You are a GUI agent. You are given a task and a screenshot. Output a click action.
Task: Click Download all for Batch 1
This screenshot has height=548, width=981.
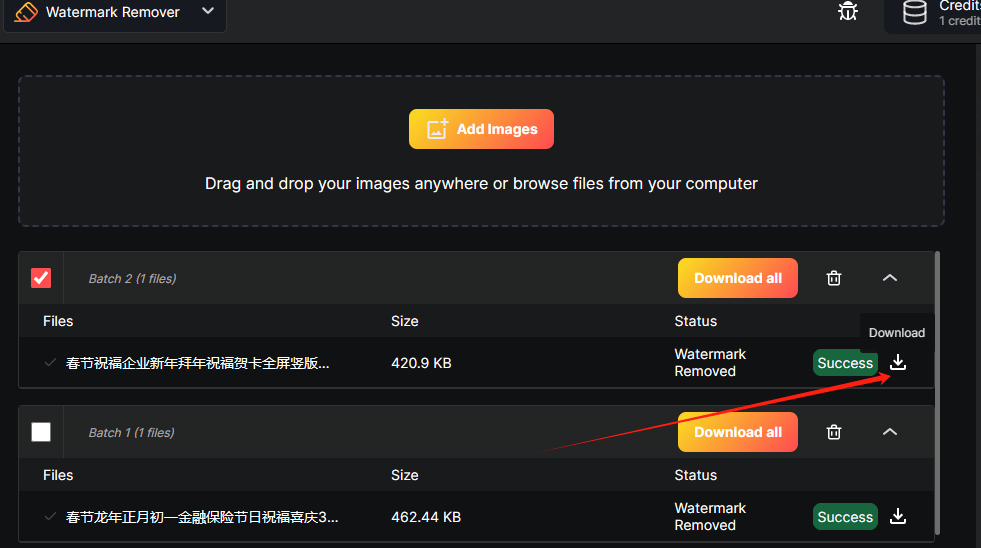tap(738, 432)
